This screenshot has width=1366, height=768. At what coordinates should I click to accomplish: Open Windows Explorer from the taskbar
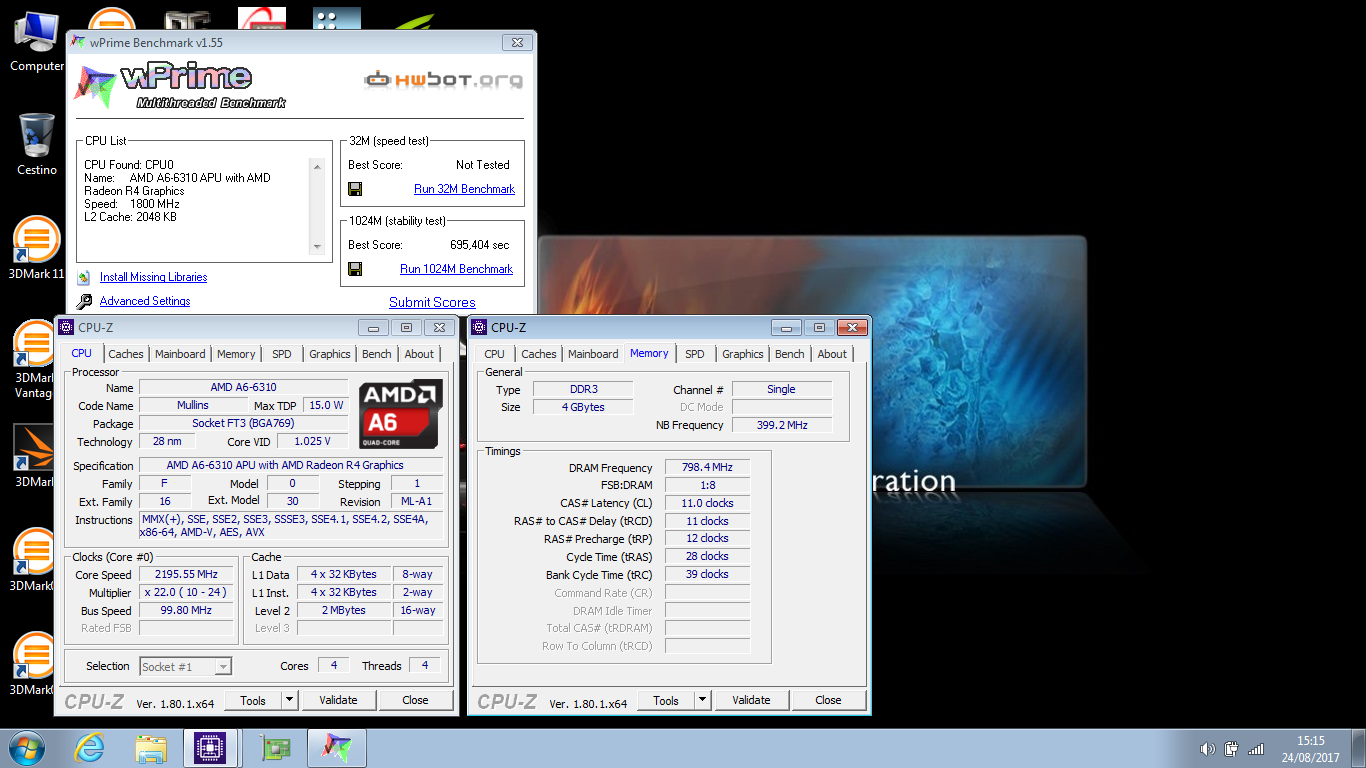point(151,748)
